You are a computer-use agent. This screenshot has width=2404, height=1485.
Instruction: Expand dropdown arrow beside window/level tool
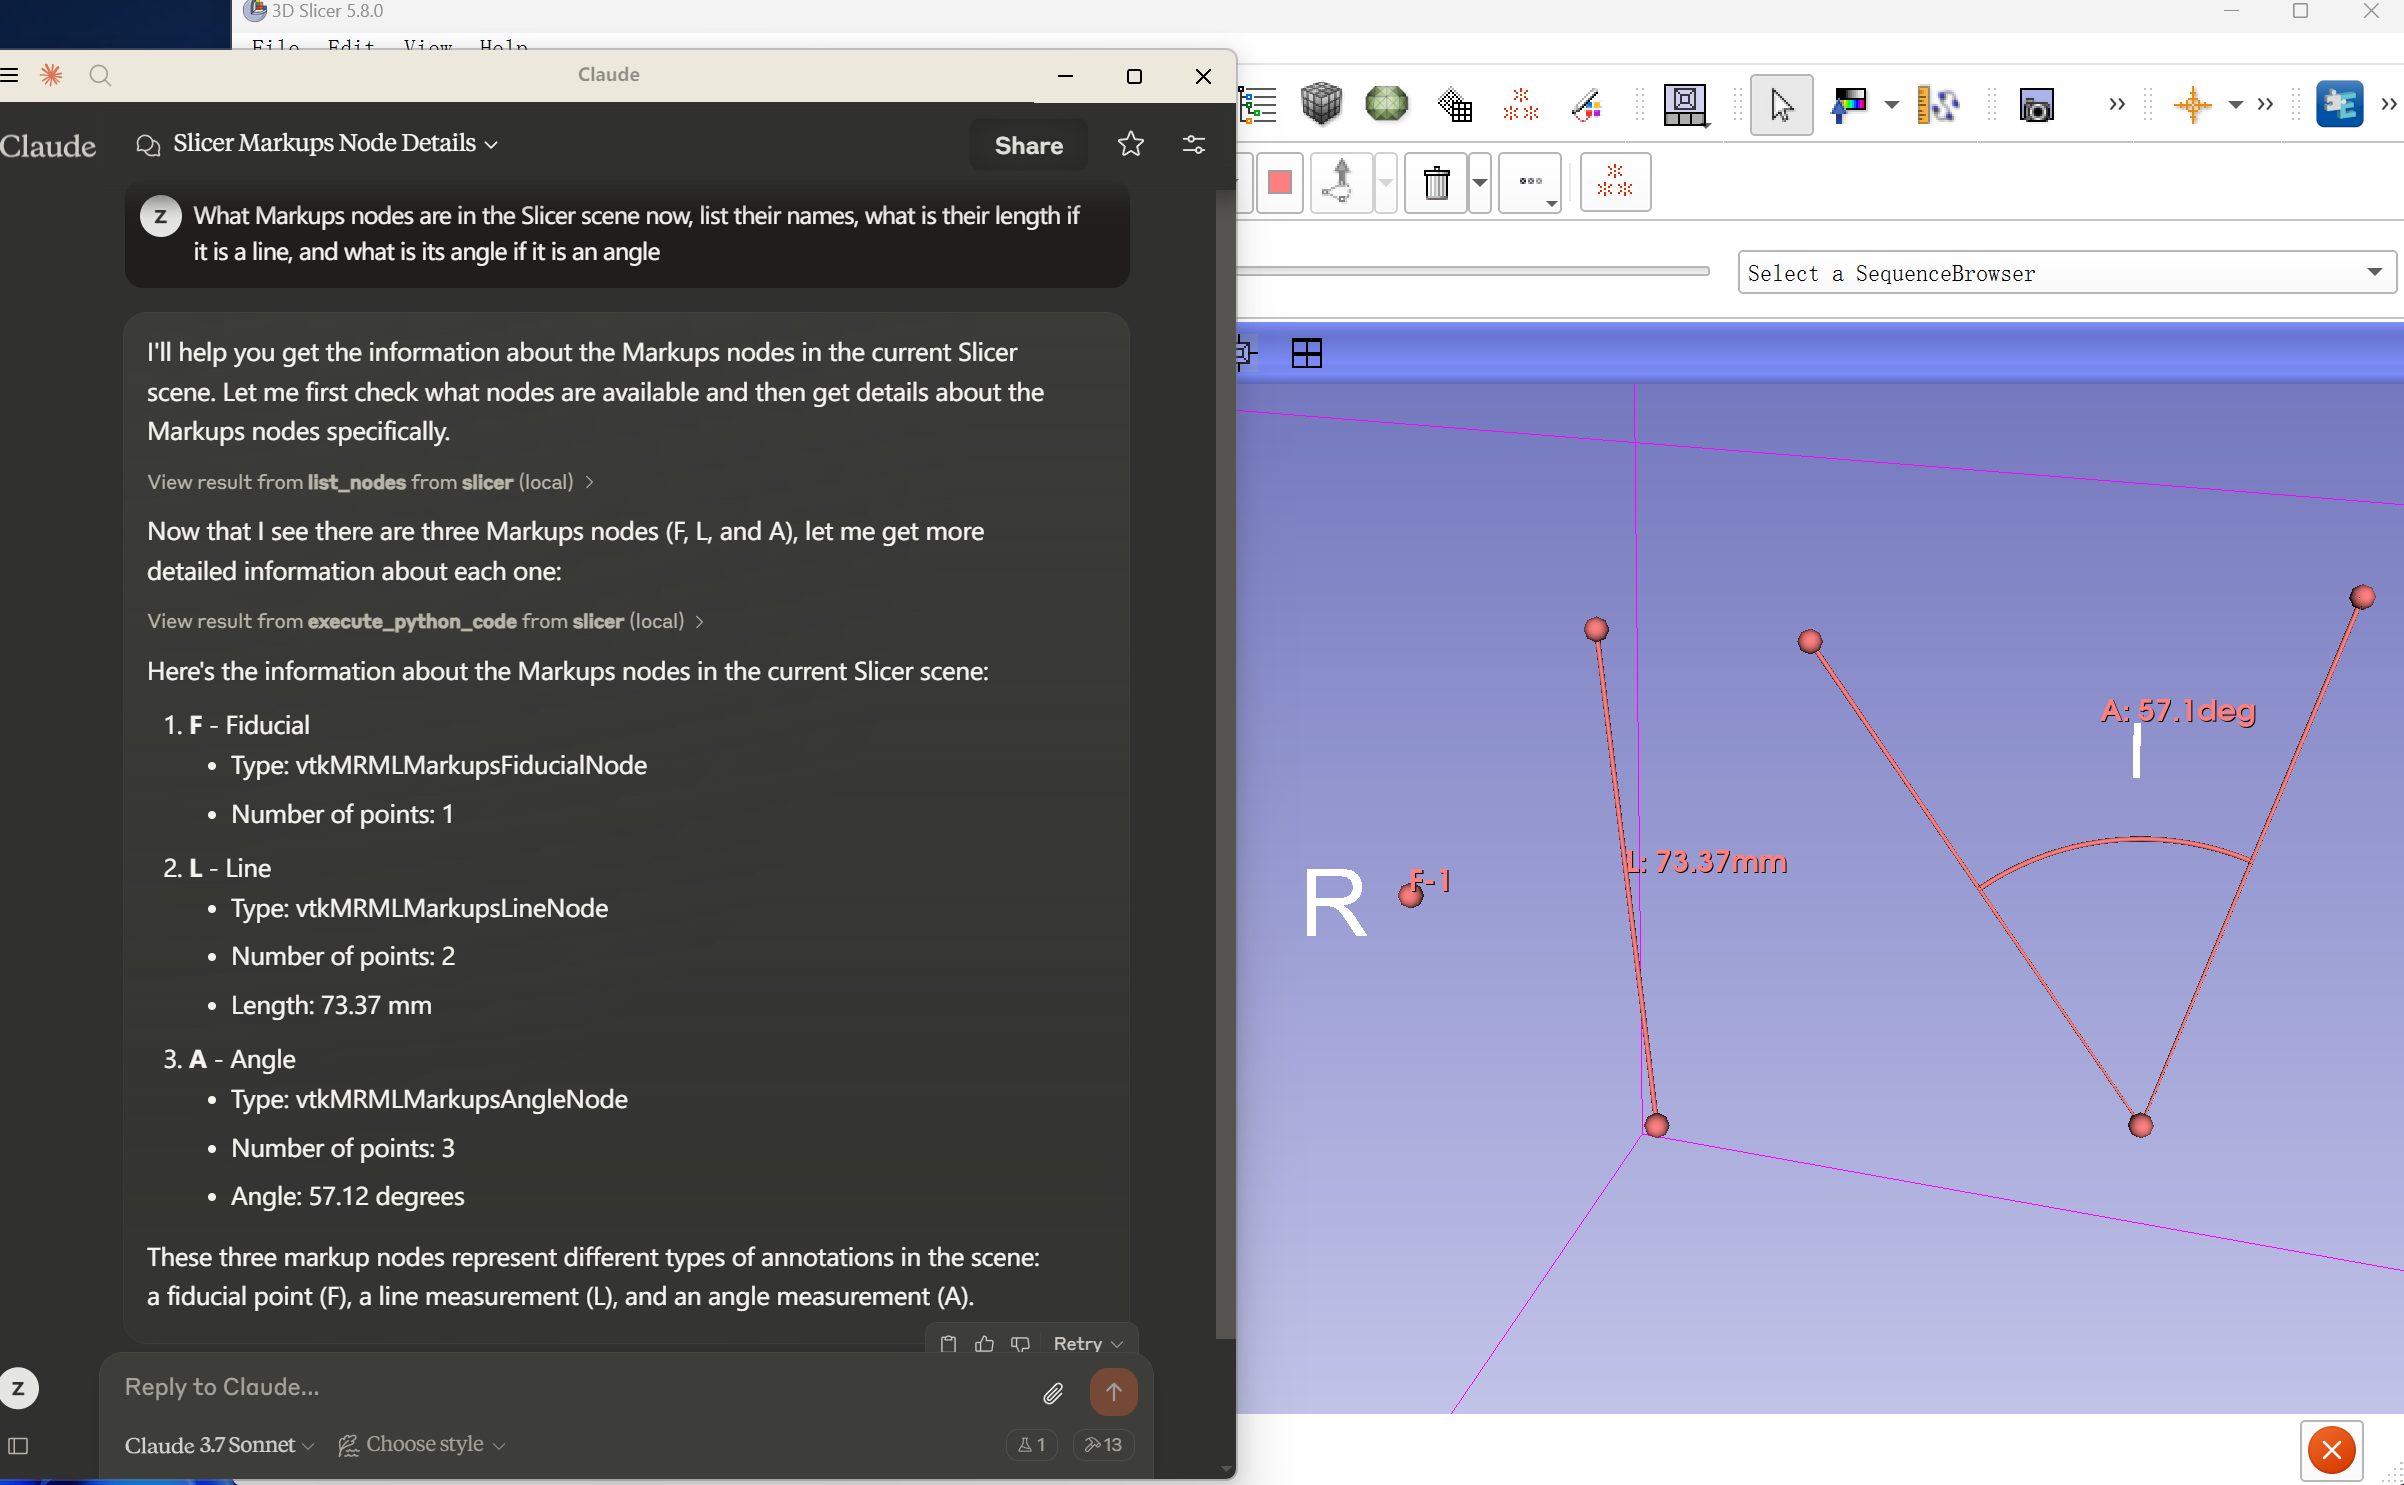coord(1891,104)
